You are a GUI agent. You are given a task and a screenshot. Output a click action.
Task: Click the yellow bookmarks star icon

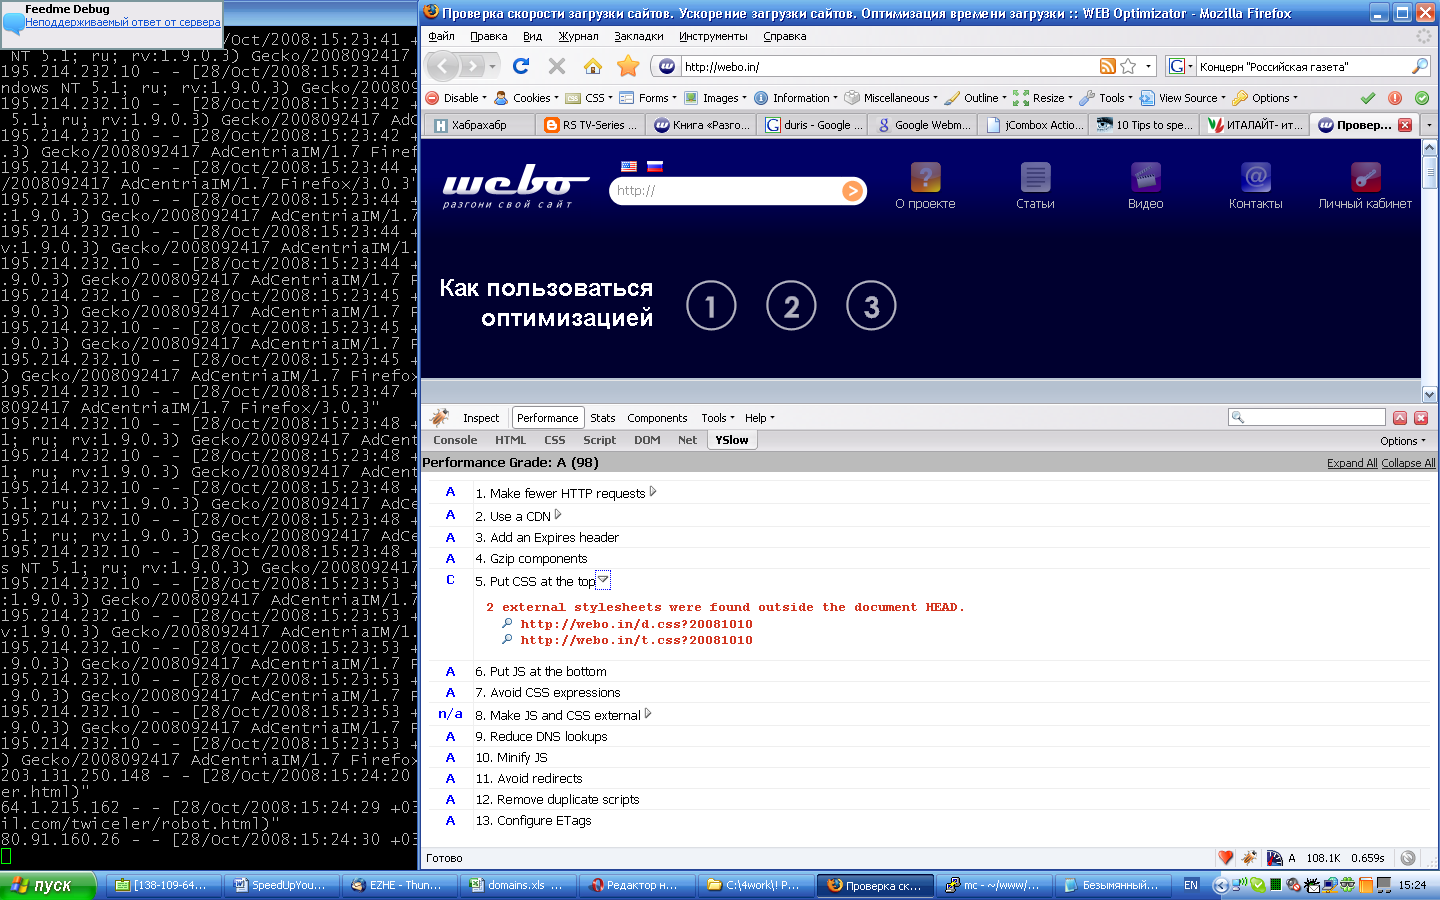pos(628,66)
